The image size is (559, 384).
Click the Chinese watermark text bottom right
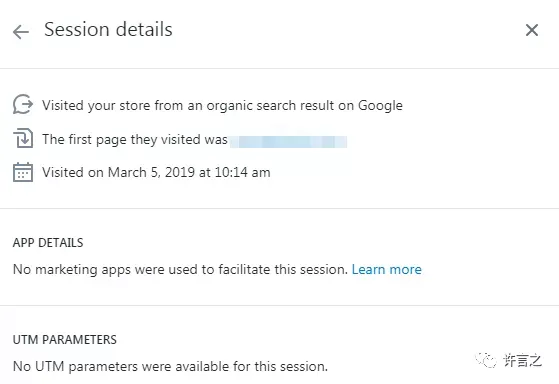523,360
